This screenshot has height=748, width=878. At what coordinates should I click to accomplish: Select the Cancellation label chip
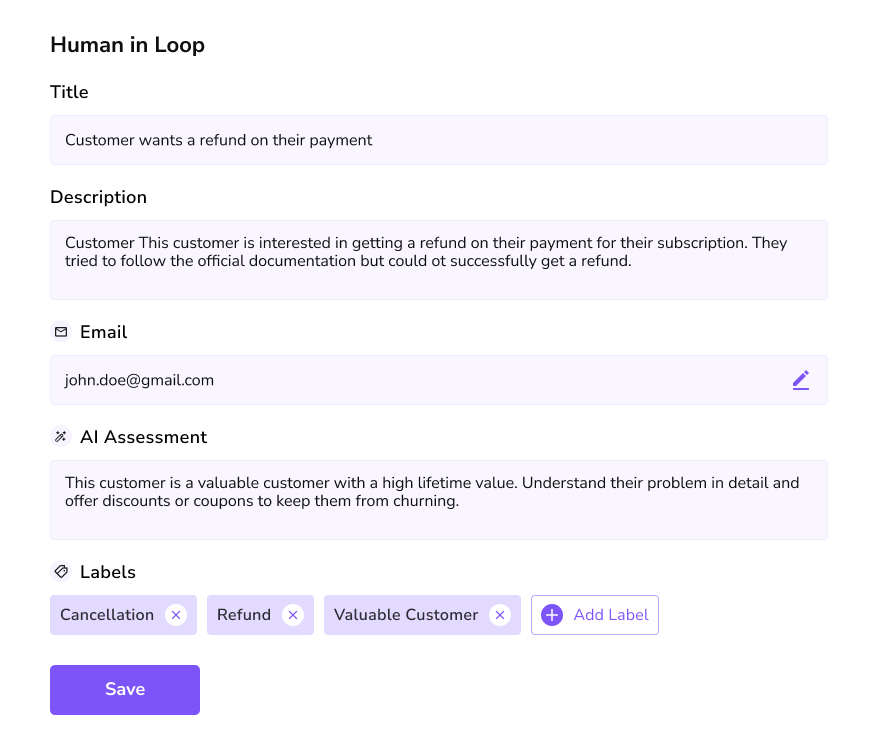coord(107,615)
